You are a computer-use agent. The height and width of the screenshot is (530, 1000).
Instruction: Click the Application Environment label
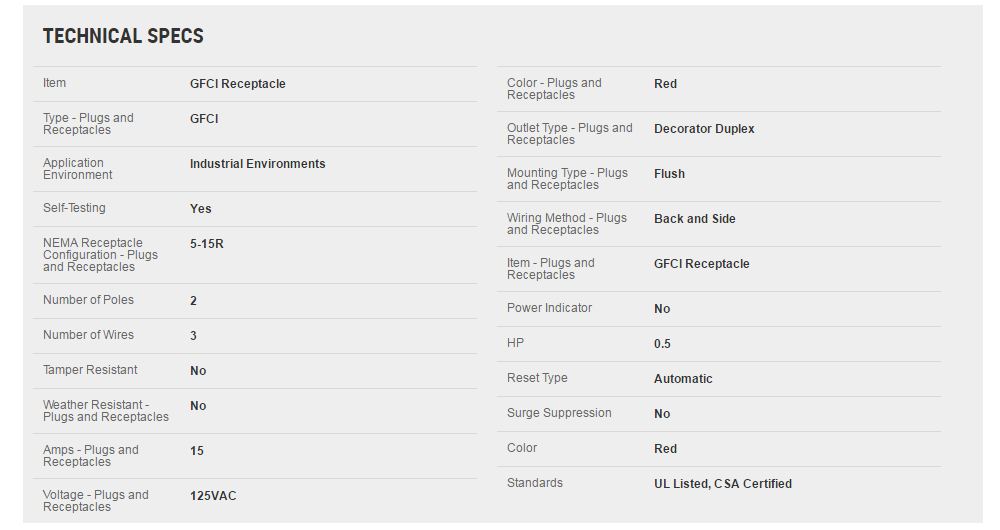point(78,169)
